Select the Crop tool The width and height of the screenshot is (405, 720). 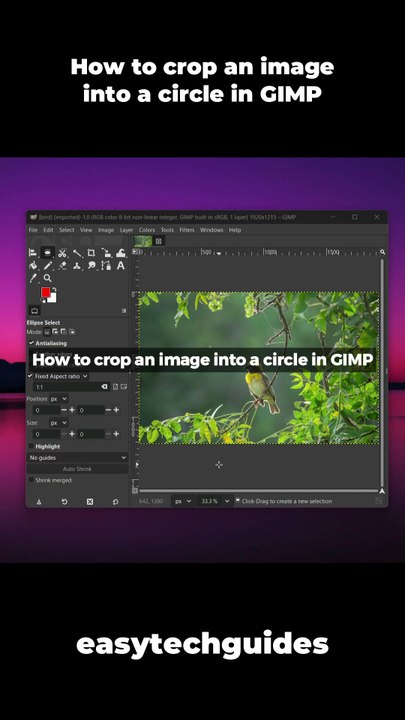91,253
